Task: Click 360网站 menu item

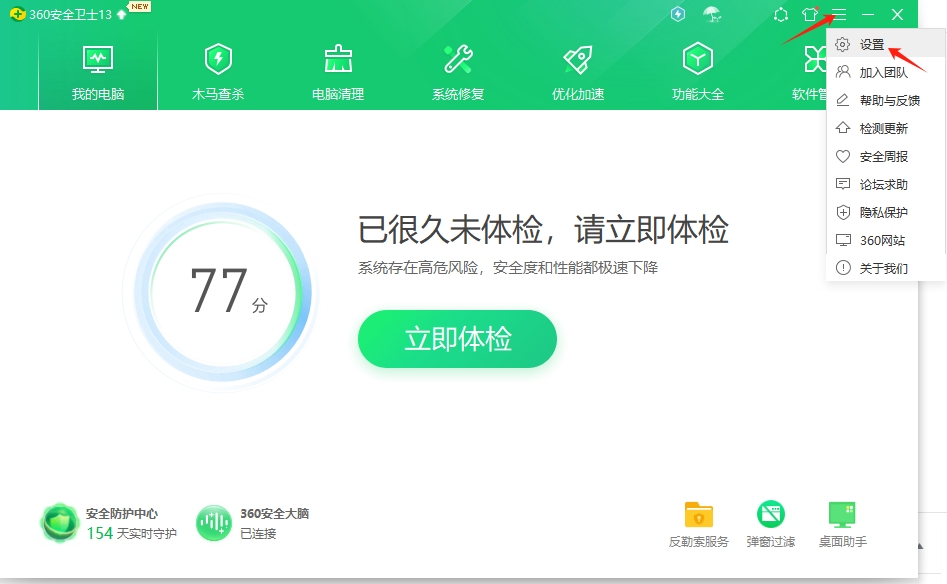Action: point(885,240)
